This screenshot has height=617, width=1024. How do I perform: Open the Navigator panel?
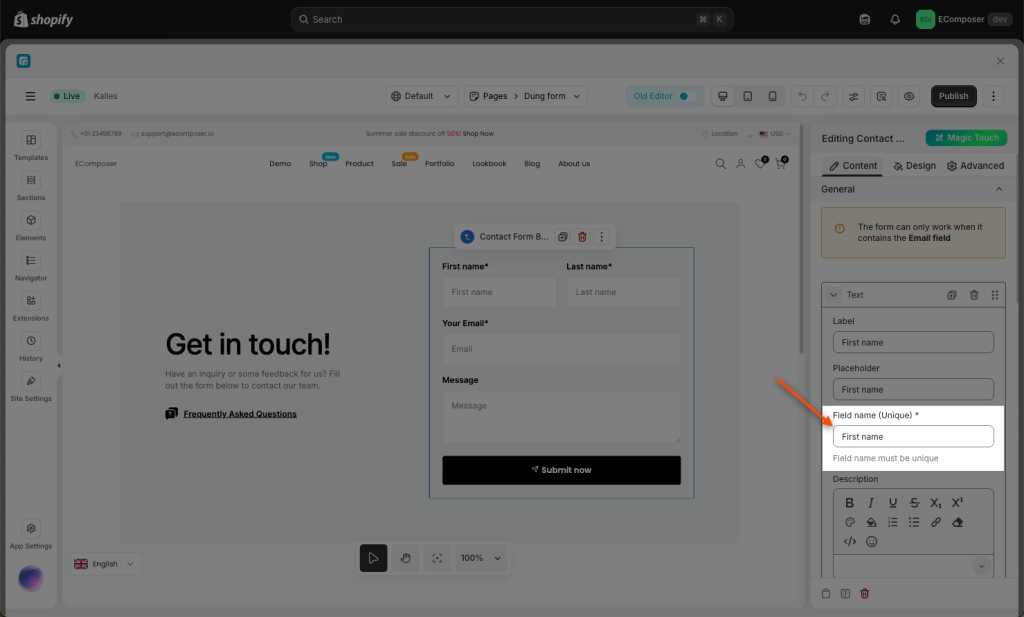pyautogui.click(x=31, y=266)
